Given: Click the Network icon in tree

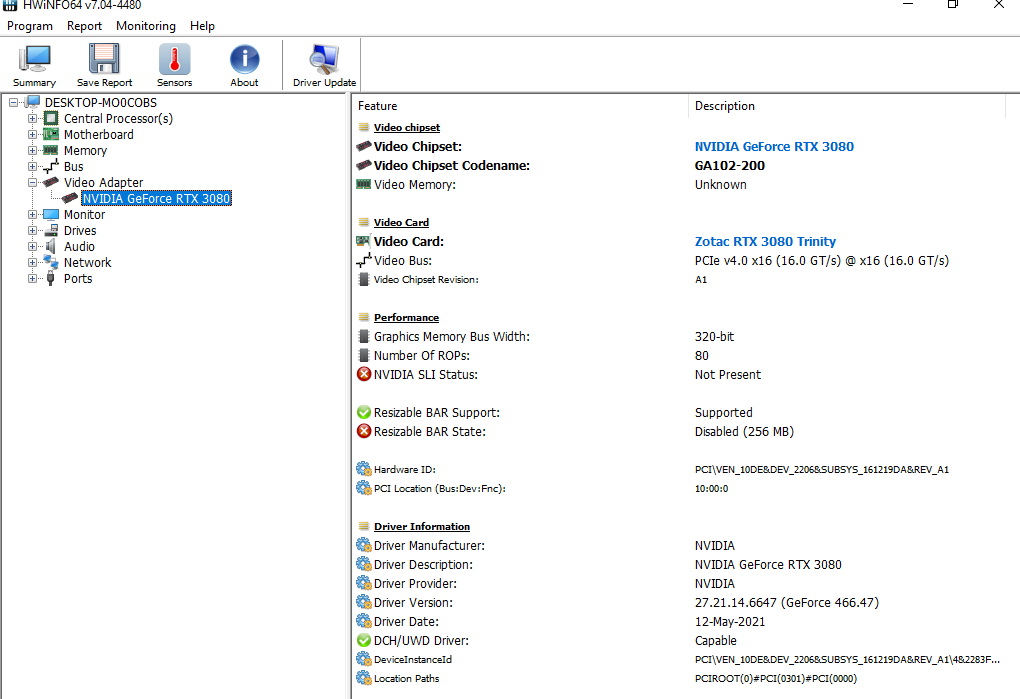Looking at the screenshot, I should coord(51,262).
